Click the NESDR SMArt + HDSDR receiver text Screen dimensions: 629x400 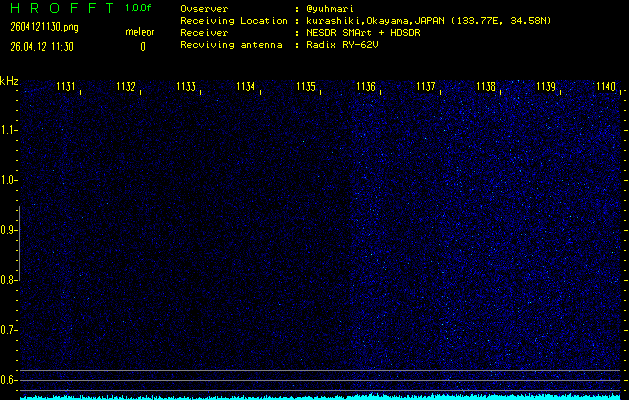[370, 32]
